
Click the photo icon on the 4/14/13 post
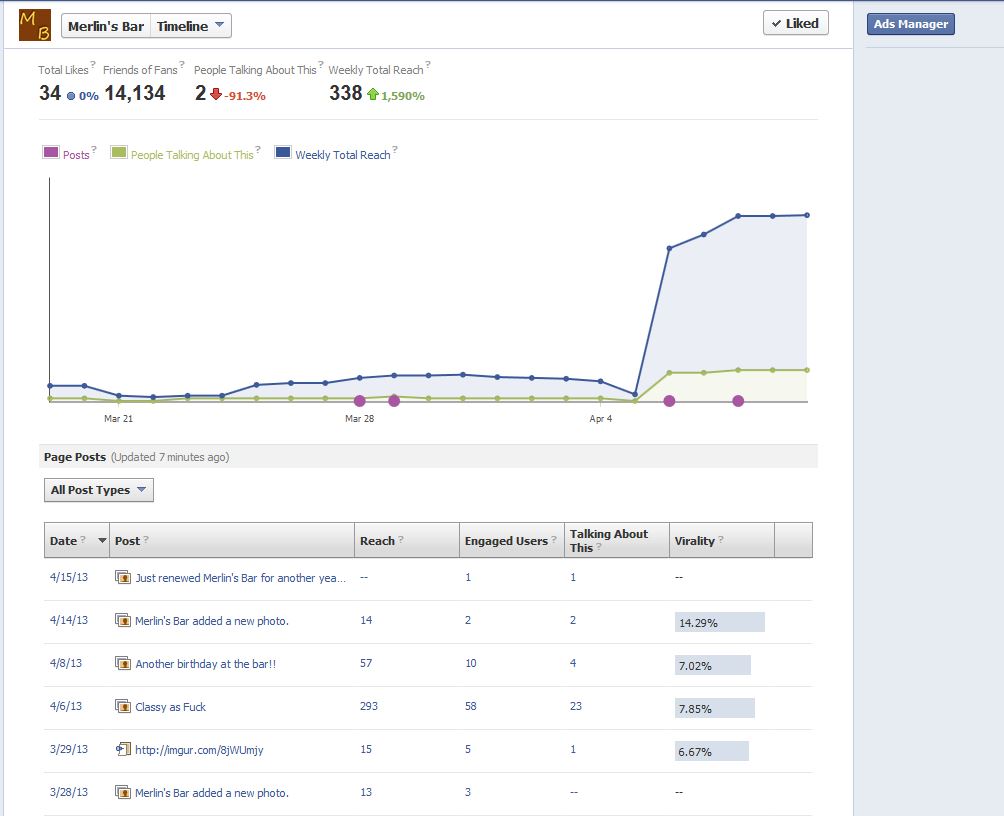123,620
